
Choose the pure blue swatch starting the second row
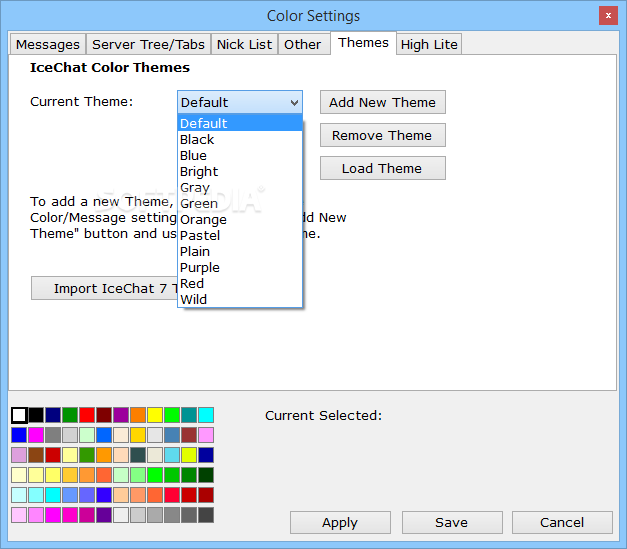coord(19,435)
